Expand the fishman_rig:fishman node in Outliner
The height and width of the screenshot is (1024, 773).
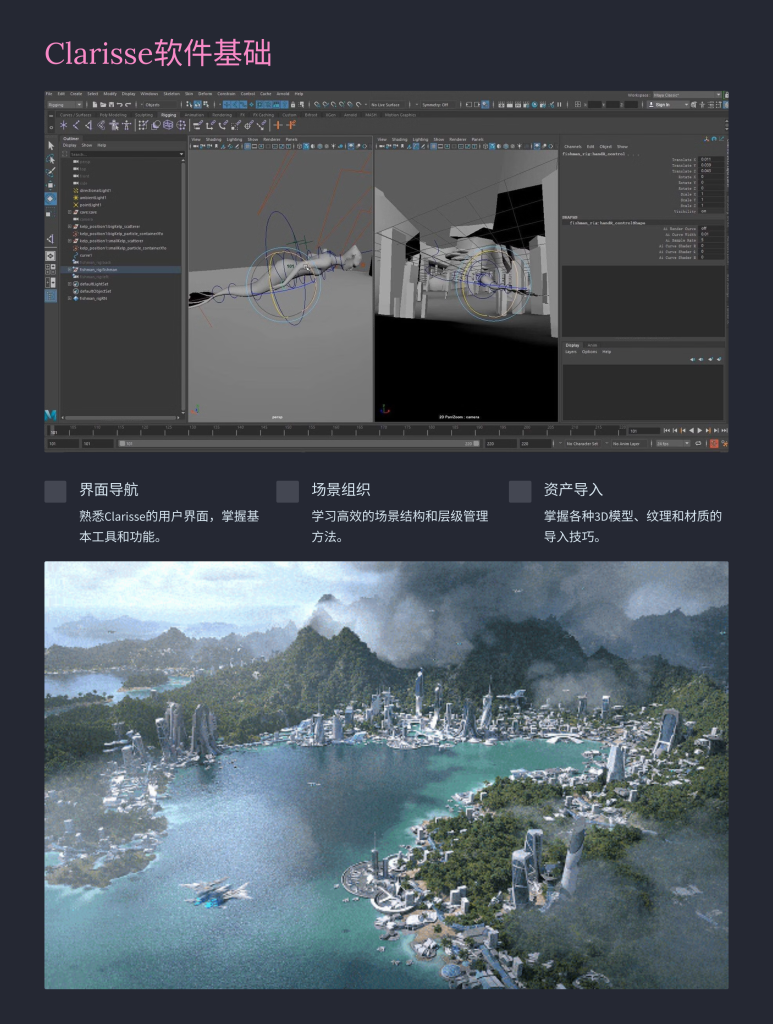coord(70,269)
